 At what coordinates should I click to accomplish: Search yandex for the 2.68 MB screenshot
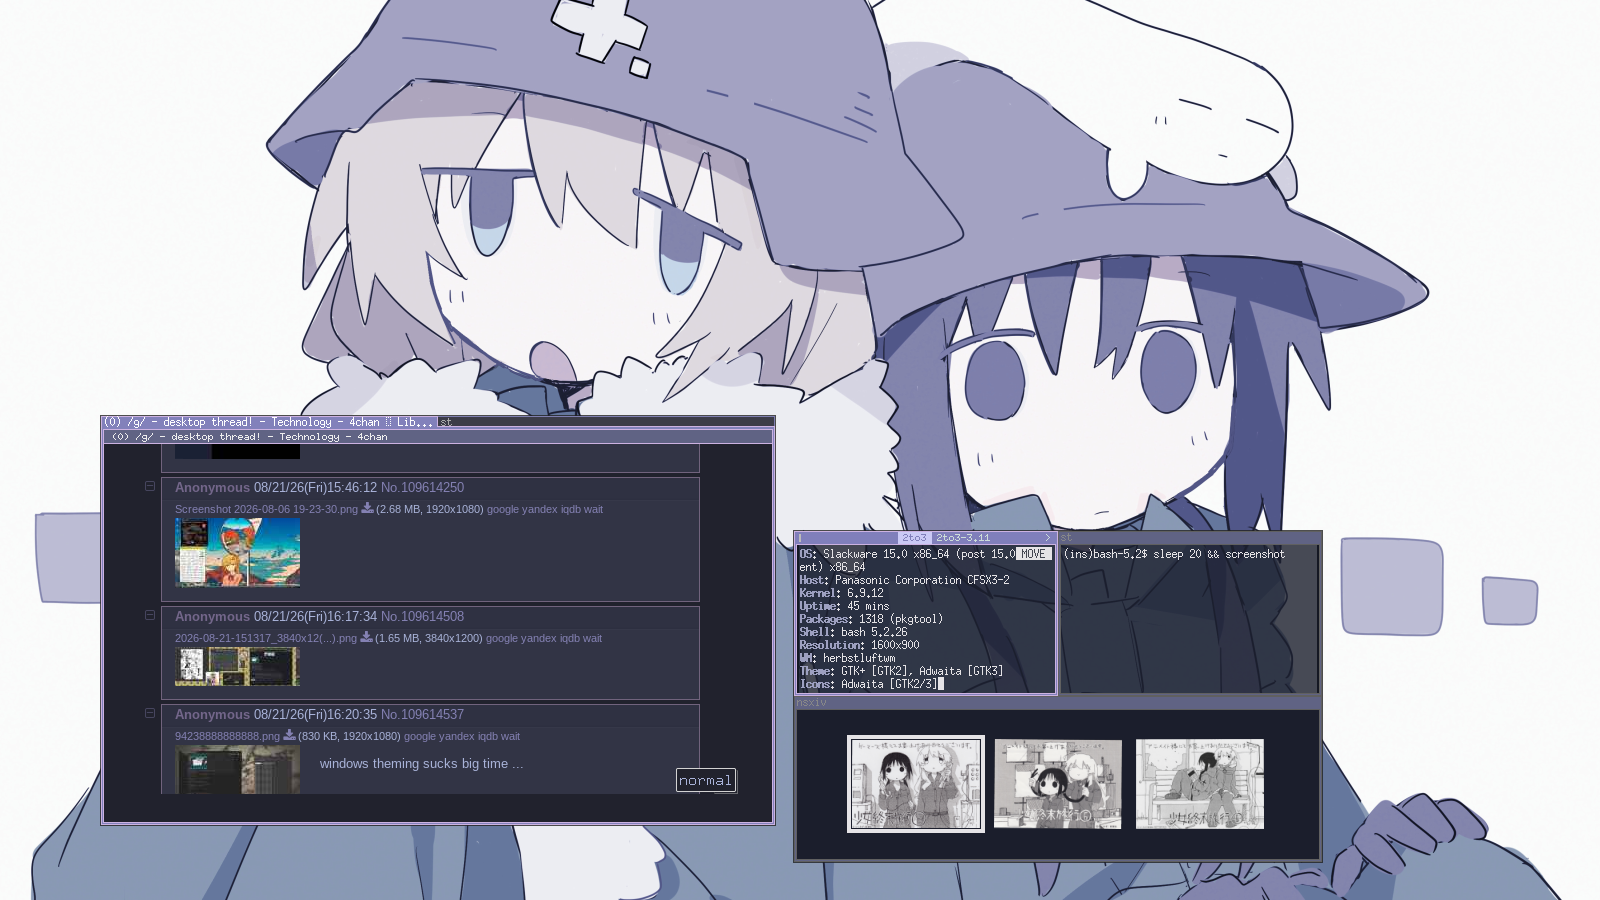coord(540,509)
